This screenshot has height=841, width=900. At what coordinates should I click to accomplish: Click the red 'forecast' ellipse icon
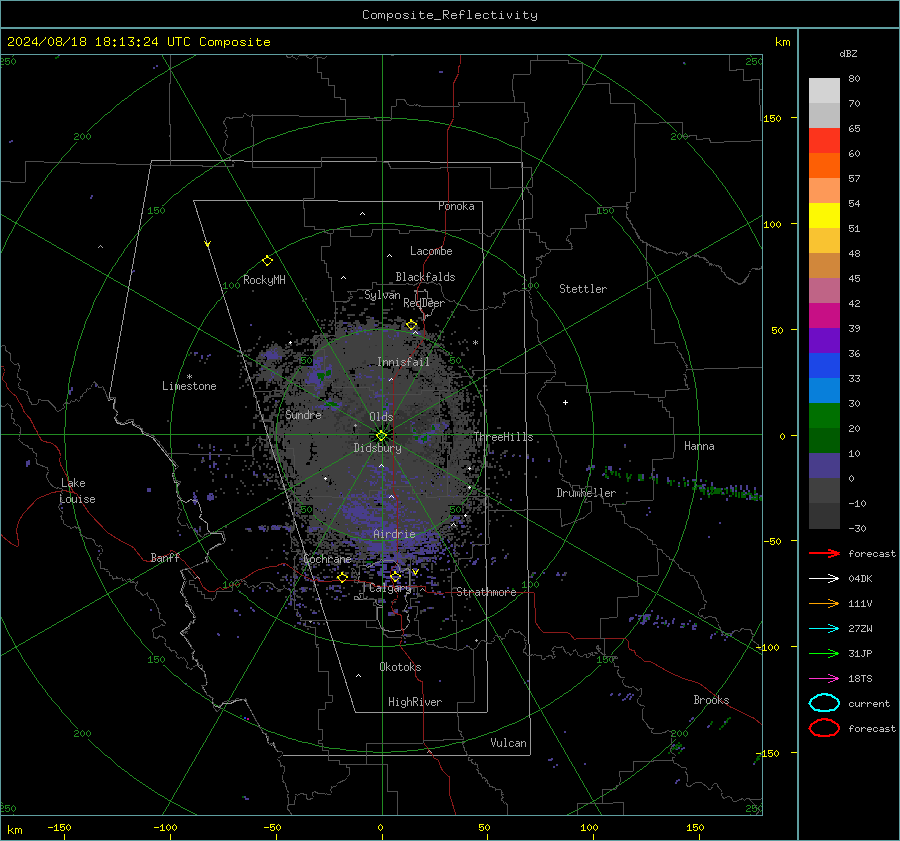coord(824,728)
